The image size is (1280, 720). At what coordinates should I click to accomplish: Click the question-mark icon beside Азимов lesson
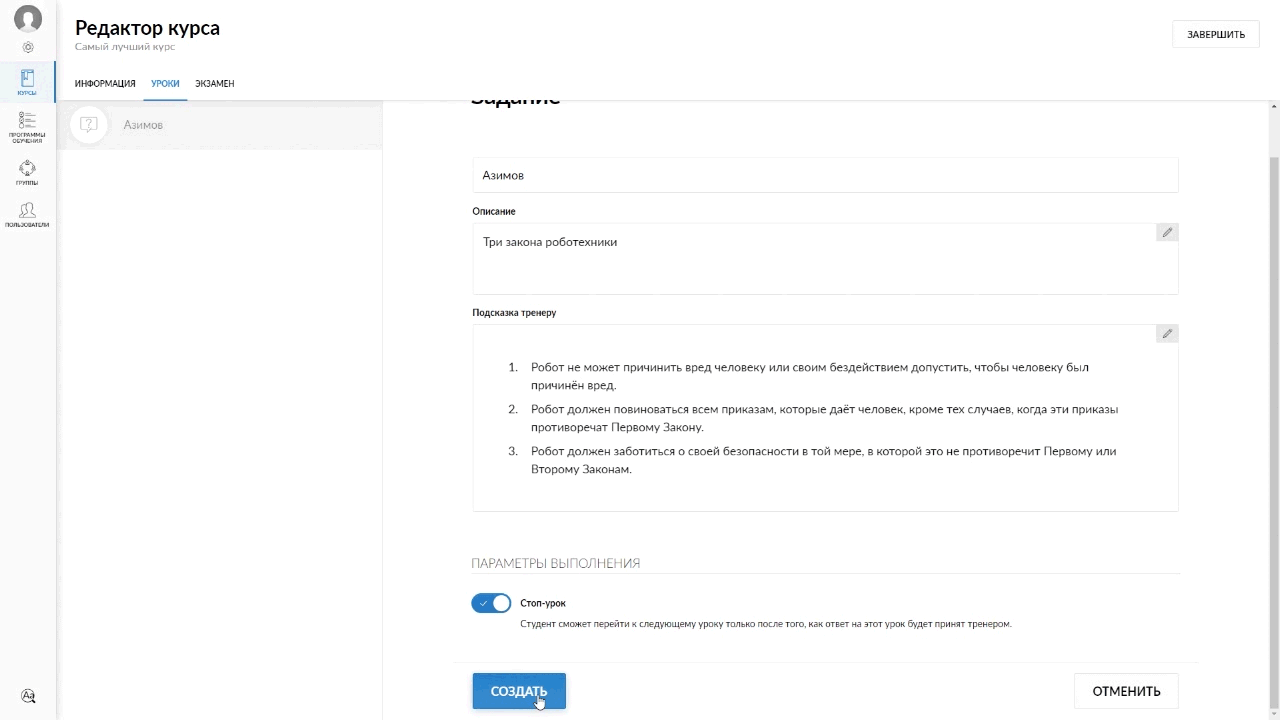point(88,125)
